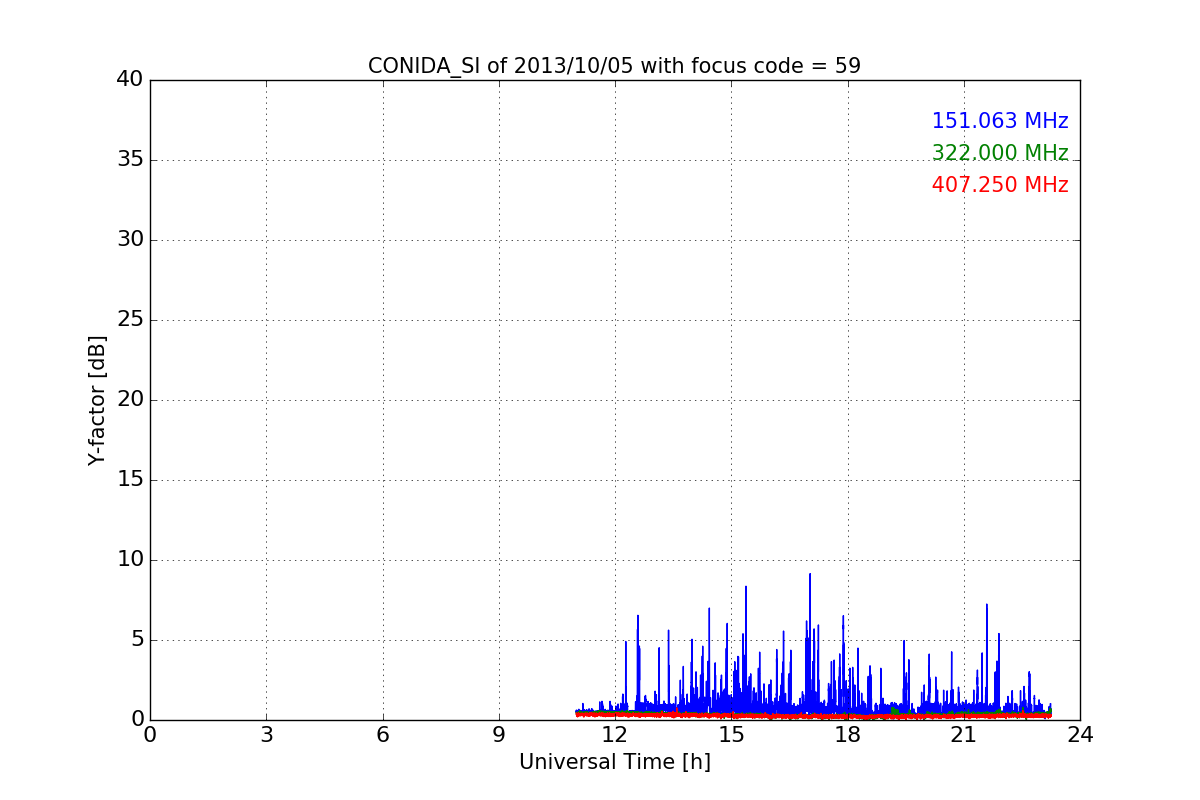Select the 322.000 MHz legend label
This screenshot has height=800, width=1200.
pyautogui.click(x=1000, y=153)
